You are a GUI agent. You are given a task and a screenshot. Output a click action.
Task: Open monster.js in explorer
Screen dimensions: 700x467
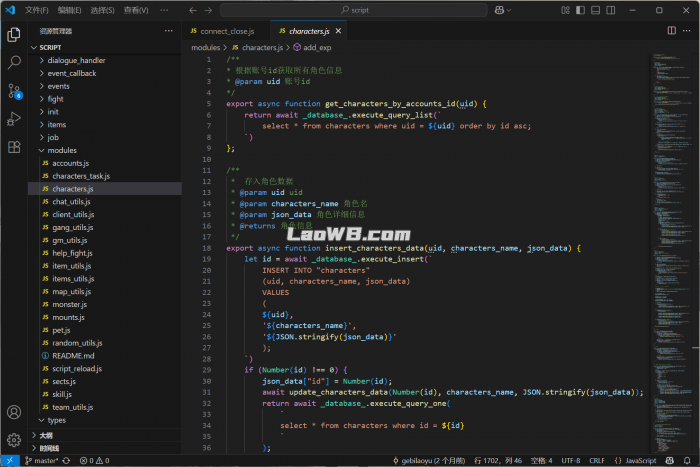[105, 304]
